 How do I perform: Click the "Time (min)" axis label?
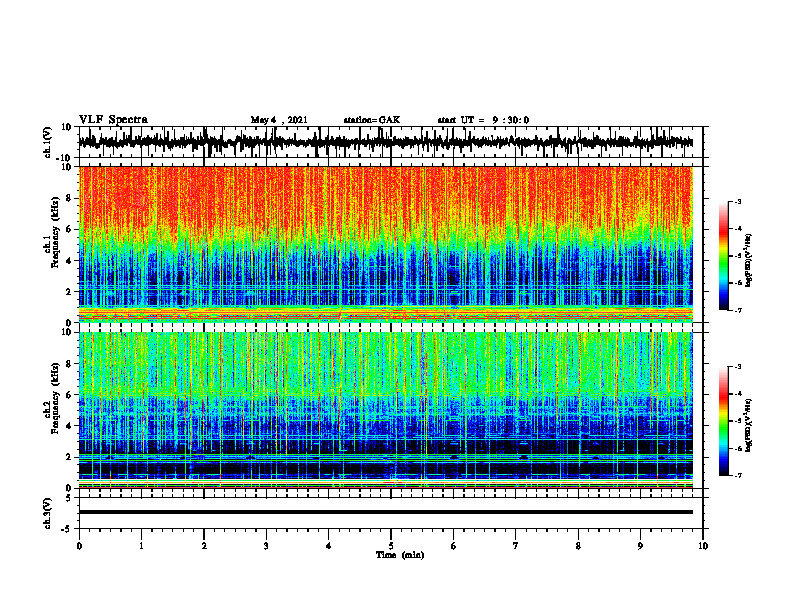(x=400, y=555)
